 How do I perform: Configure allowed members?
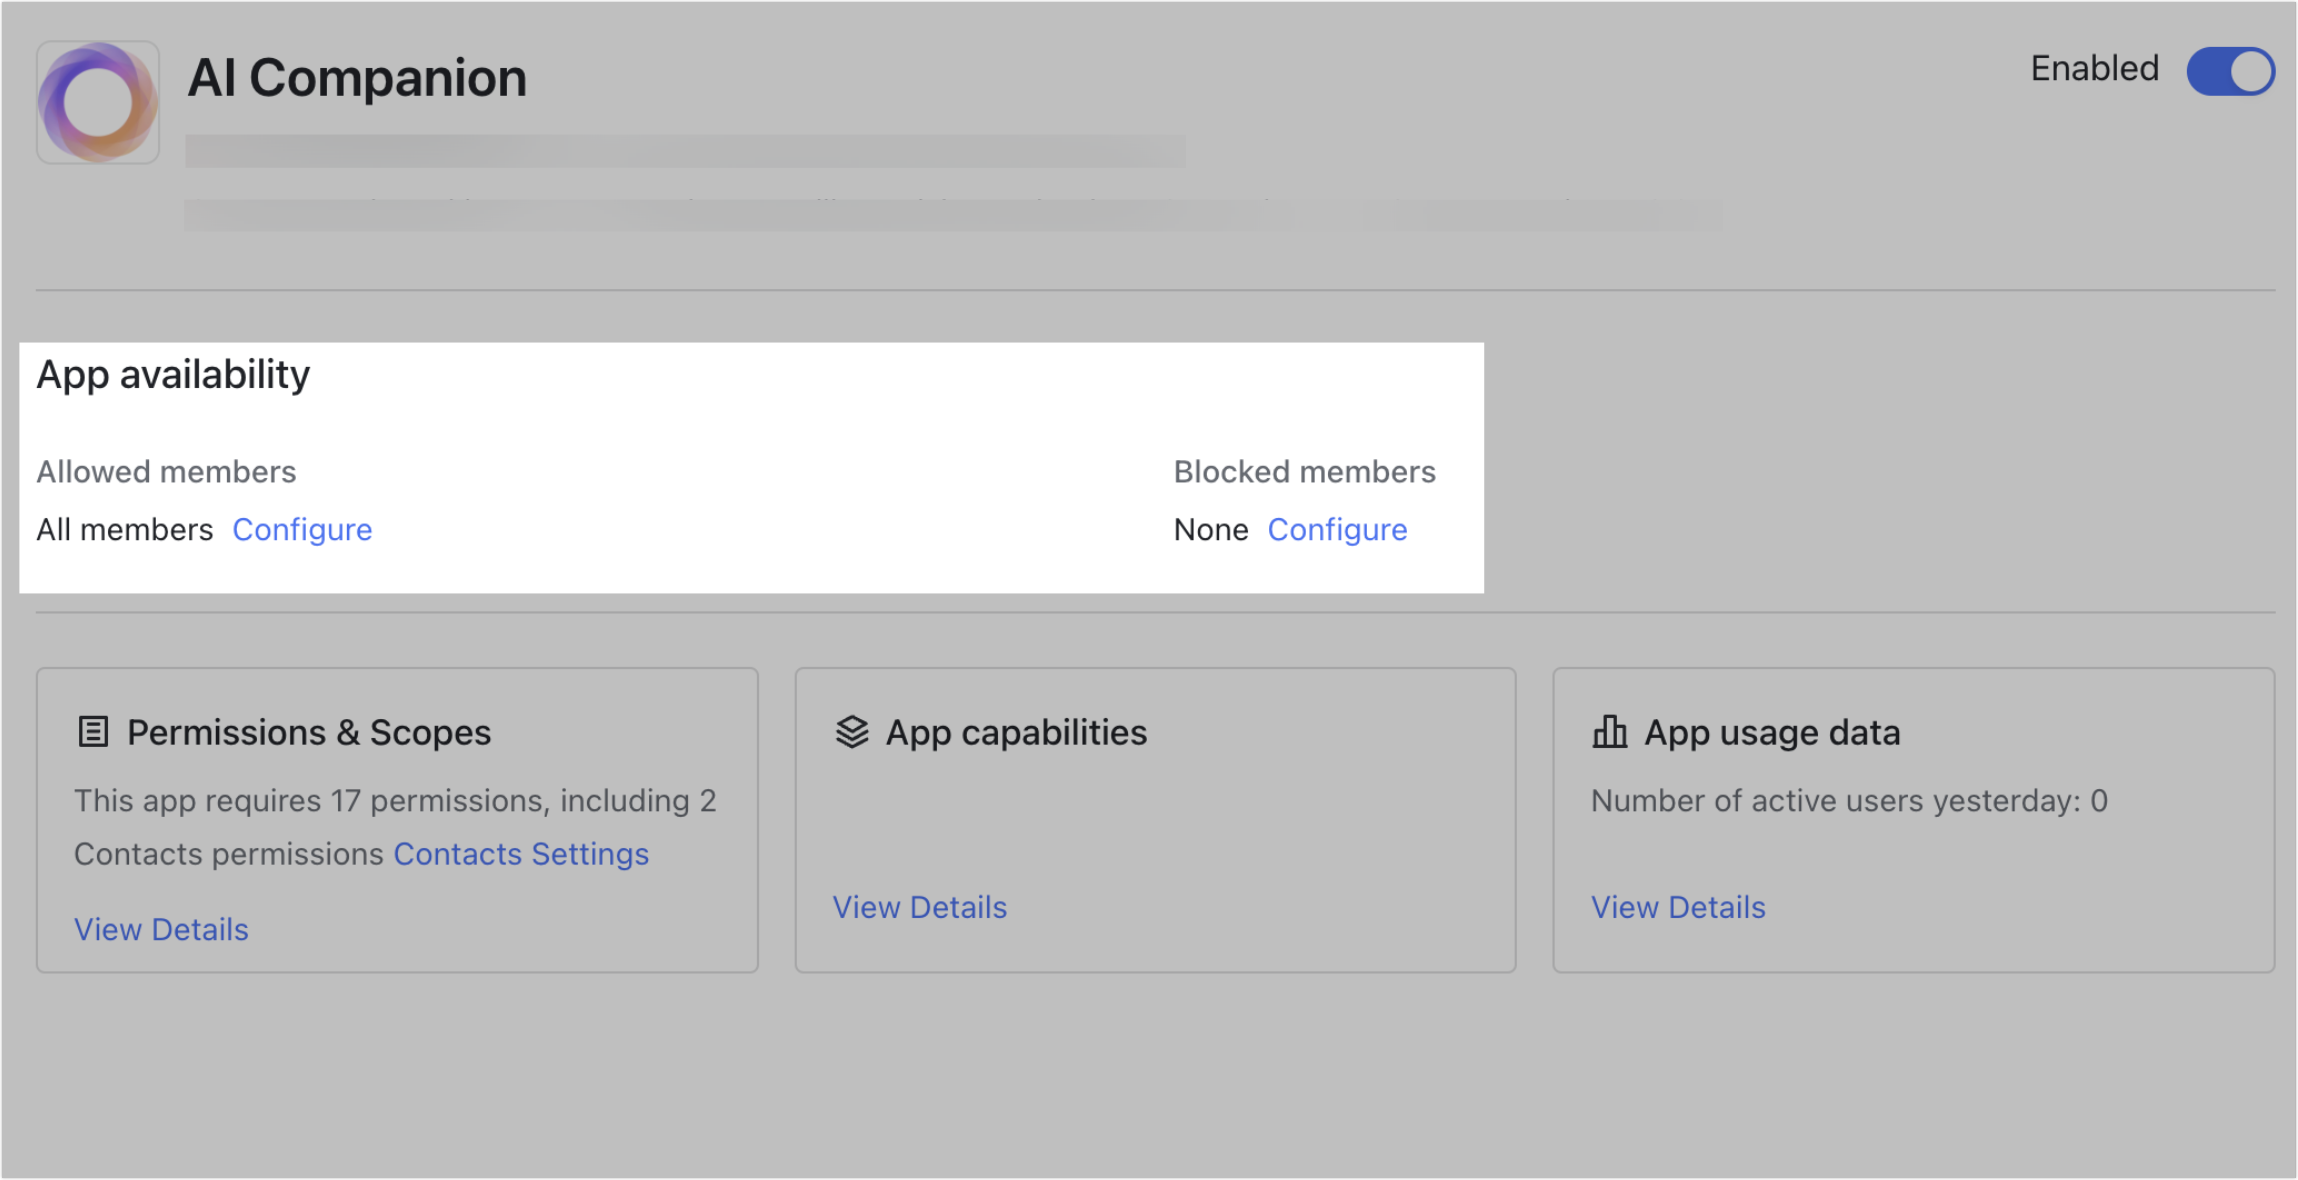click(302, 529)
